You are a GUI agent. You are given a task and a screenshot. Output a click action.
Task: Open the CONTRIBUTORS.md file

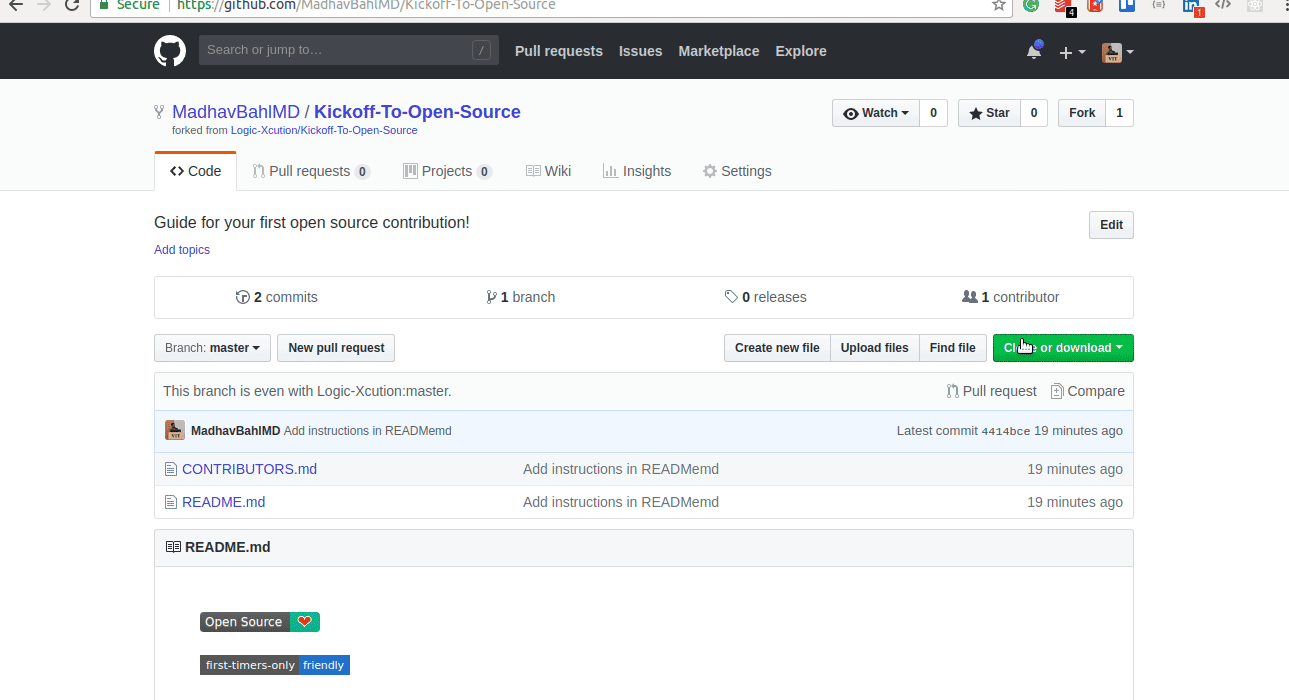pos(249,469)
